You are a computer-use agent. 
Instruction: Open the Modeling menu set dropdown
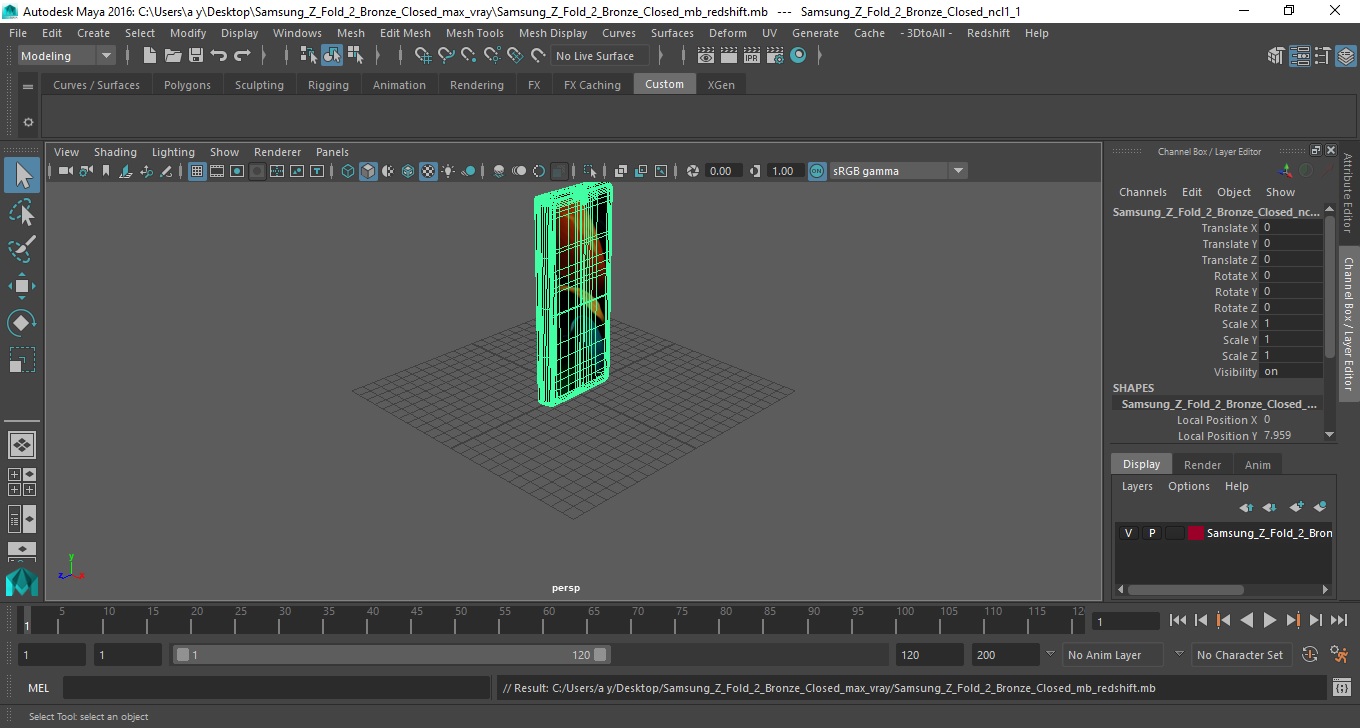click(x=66, y=56)
